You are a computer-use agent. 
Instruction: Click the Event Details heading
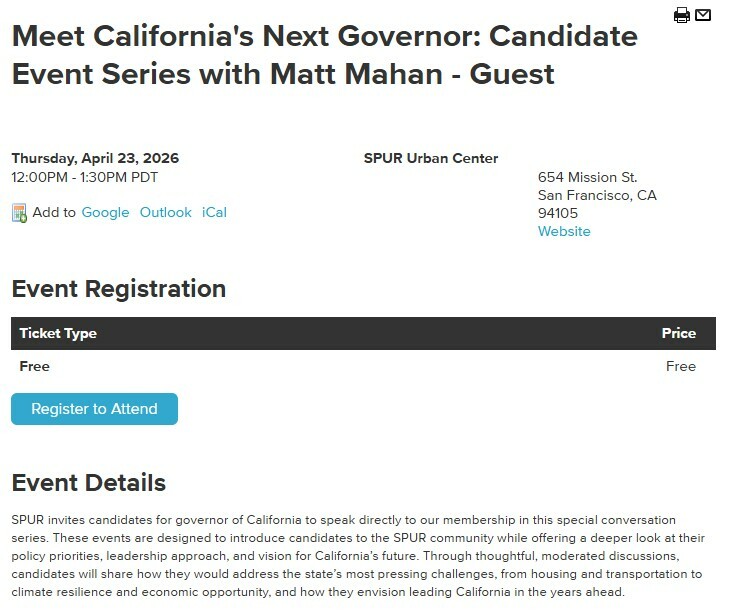click(88, 483)
